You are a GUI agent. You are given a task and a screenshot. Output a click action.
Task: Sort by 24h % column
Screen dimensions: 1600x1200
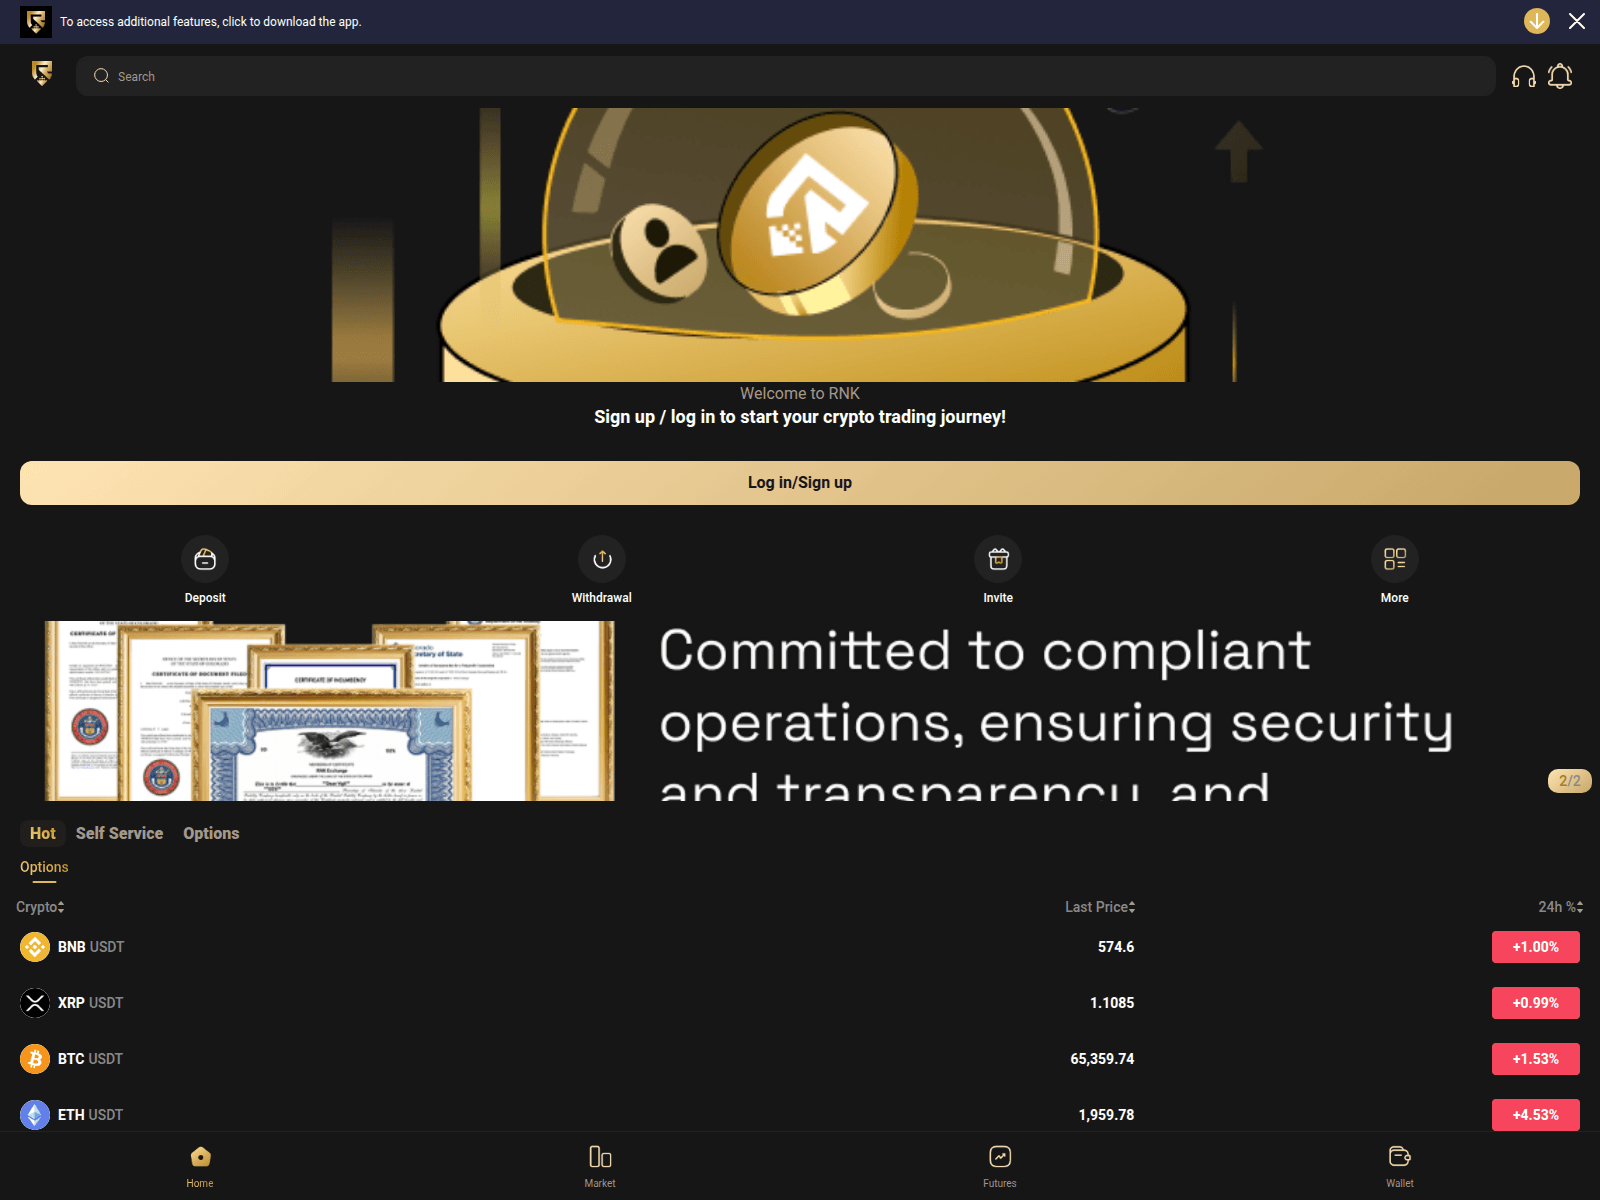[1560, 907]
